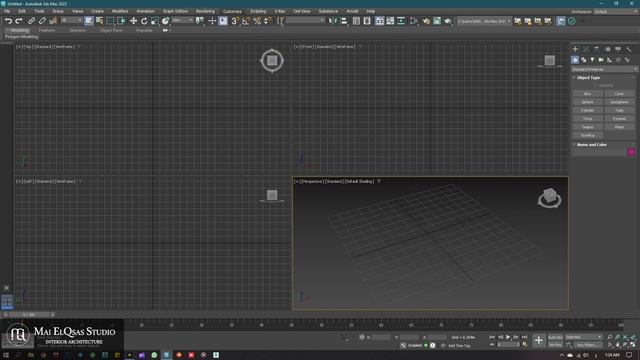The width and height of the screenshot is (640, 360).
Task: Open the Select by Name list icon
Action: point(99,21)
